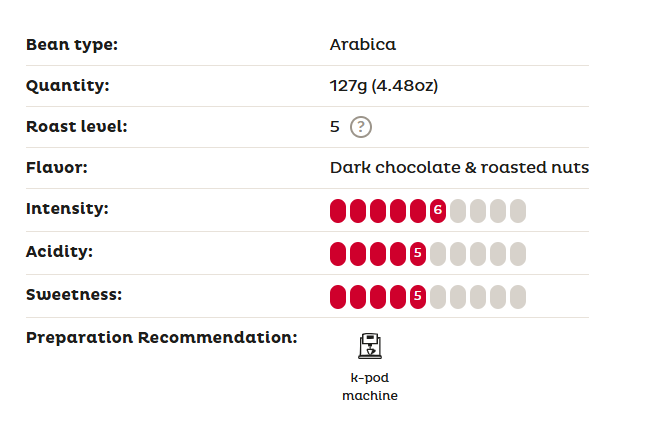Image resolution: width=666 pixels, height=447 pixels.
Task: Click the Acidity pill numbered 5
Action: click(x=417, y=254)
